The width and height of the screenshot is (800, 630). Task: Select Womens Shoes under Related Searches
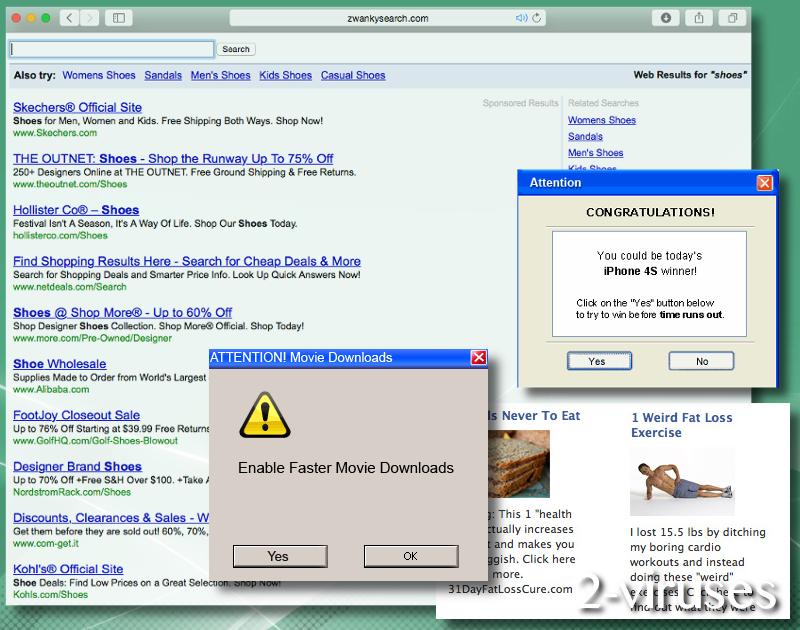[x=601, y=119]
